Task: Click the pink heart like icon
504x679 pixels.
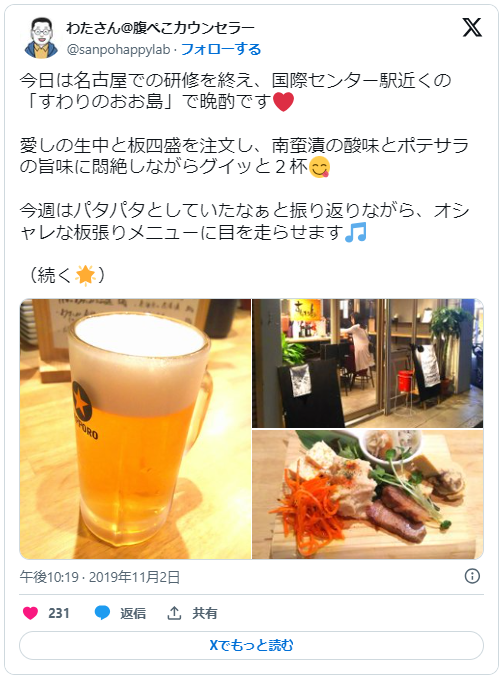Action: point(30,613)
